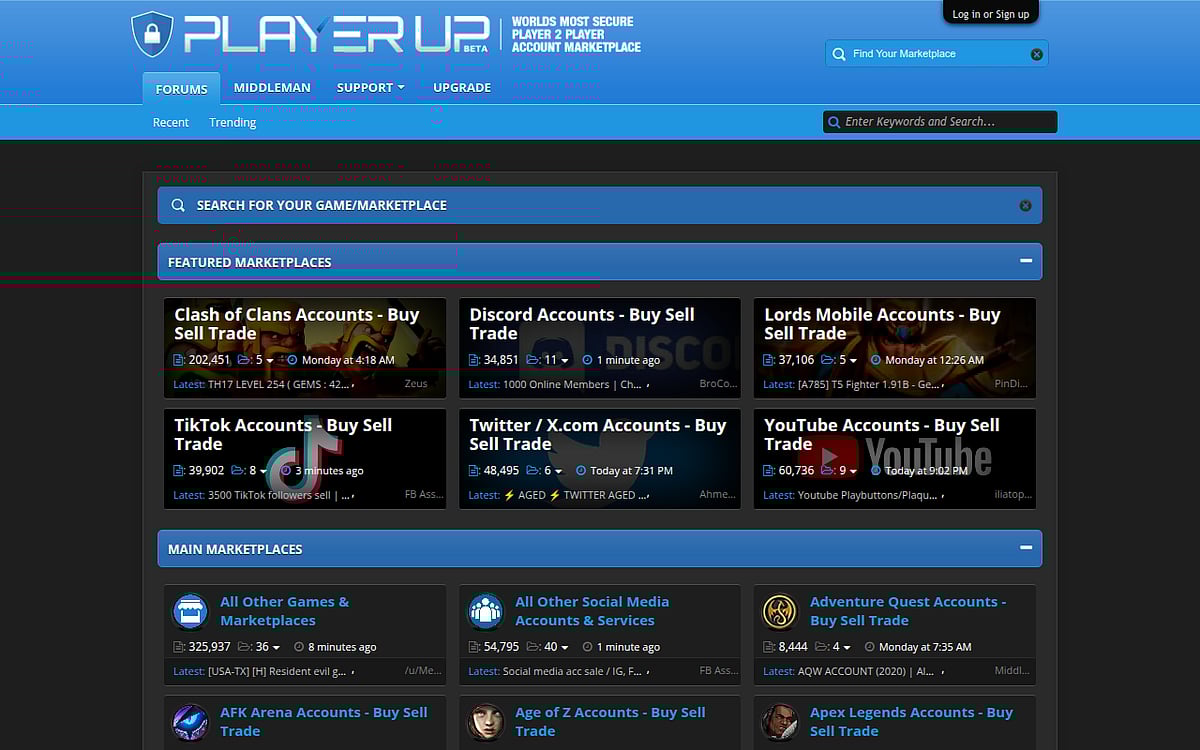The height and width of the screenshot is (750, 1200).
Task: Click the group icon for All Other Social Media
Action: [x=486, y=611]
